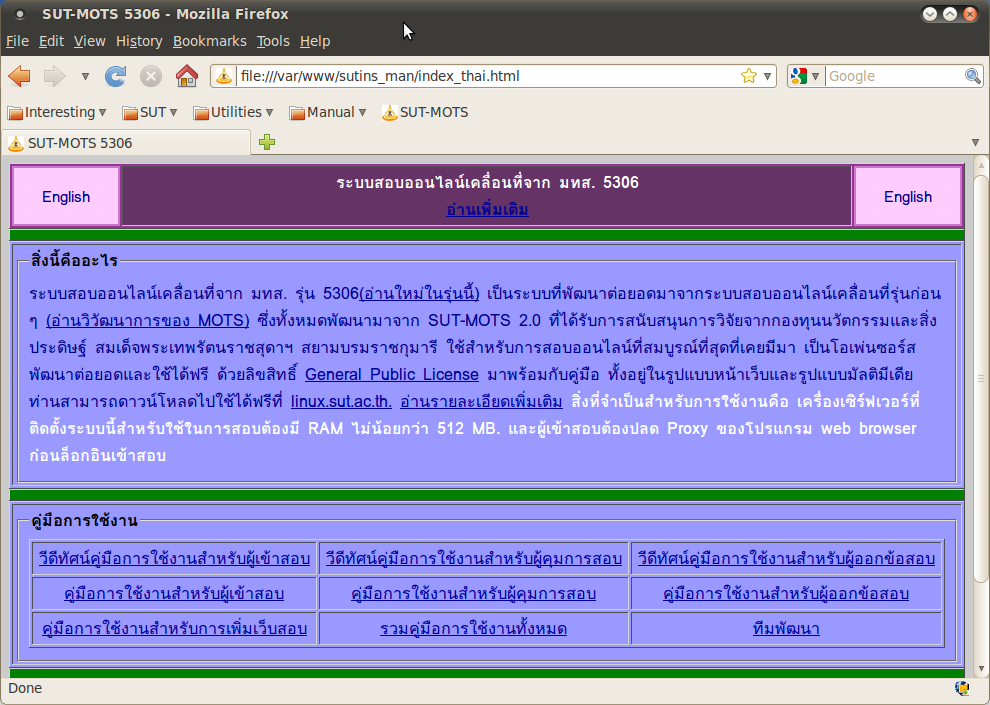Click the scrollbar up arrow
This screenshot has width=990, height=705.
click(981, 166)
